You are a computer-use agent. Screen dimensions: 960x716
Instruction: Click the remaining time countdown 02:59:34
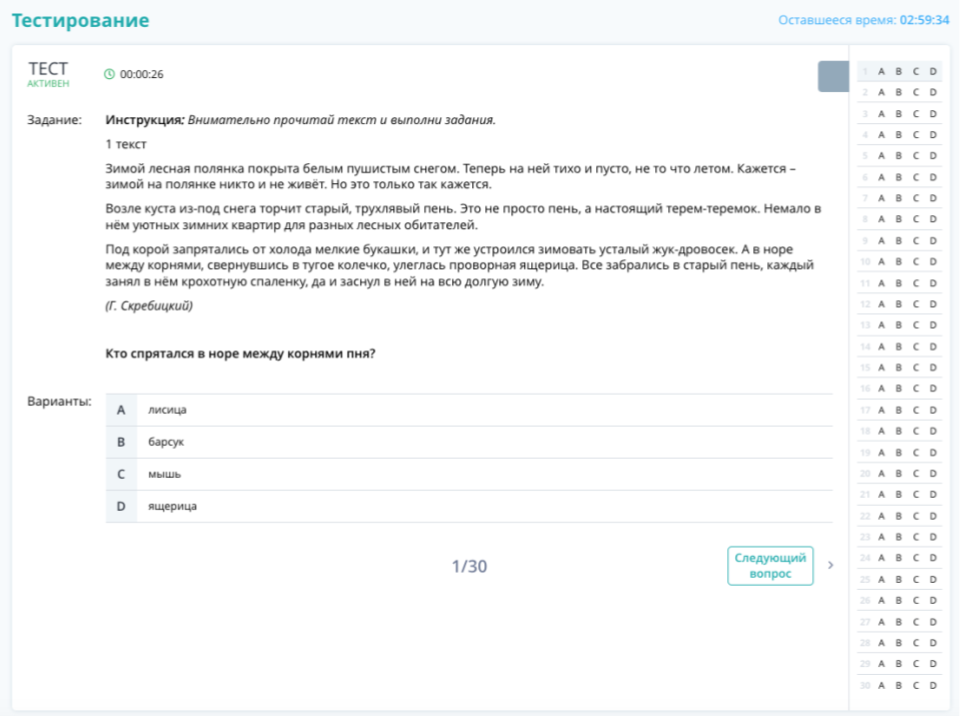click(x=924, y=20)
